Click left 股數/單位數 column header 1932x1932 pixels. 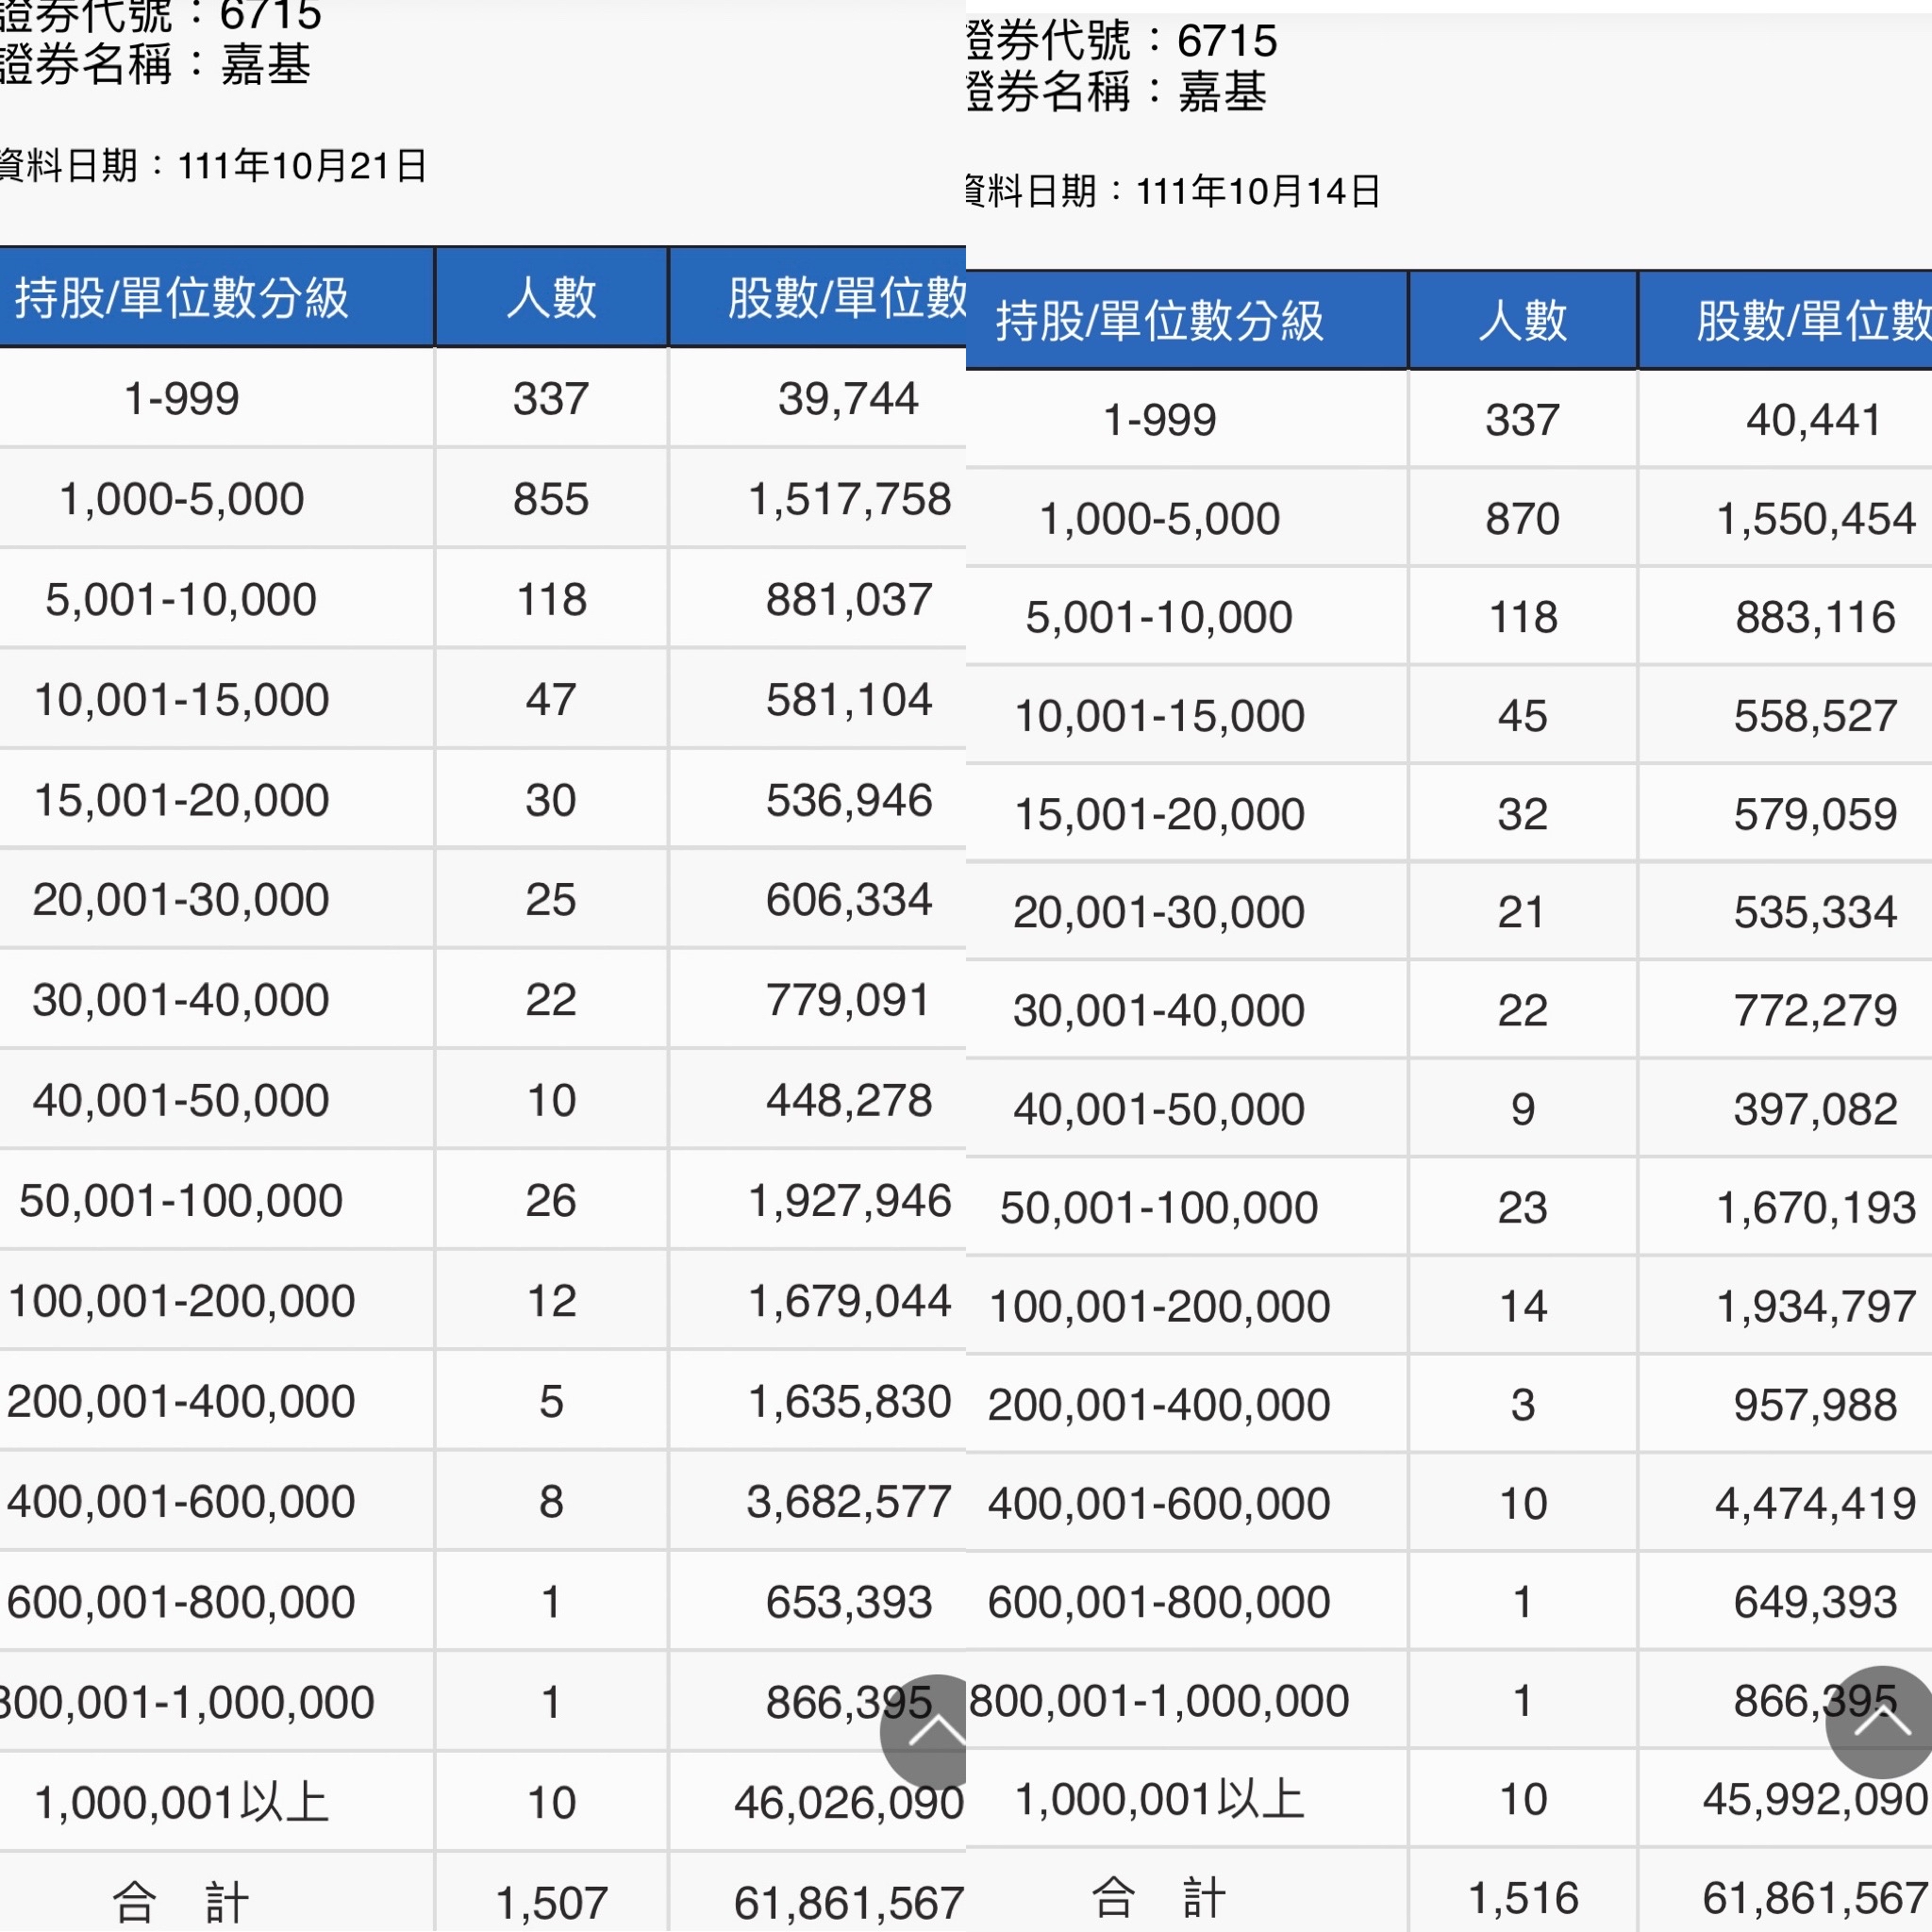point(846,298)
